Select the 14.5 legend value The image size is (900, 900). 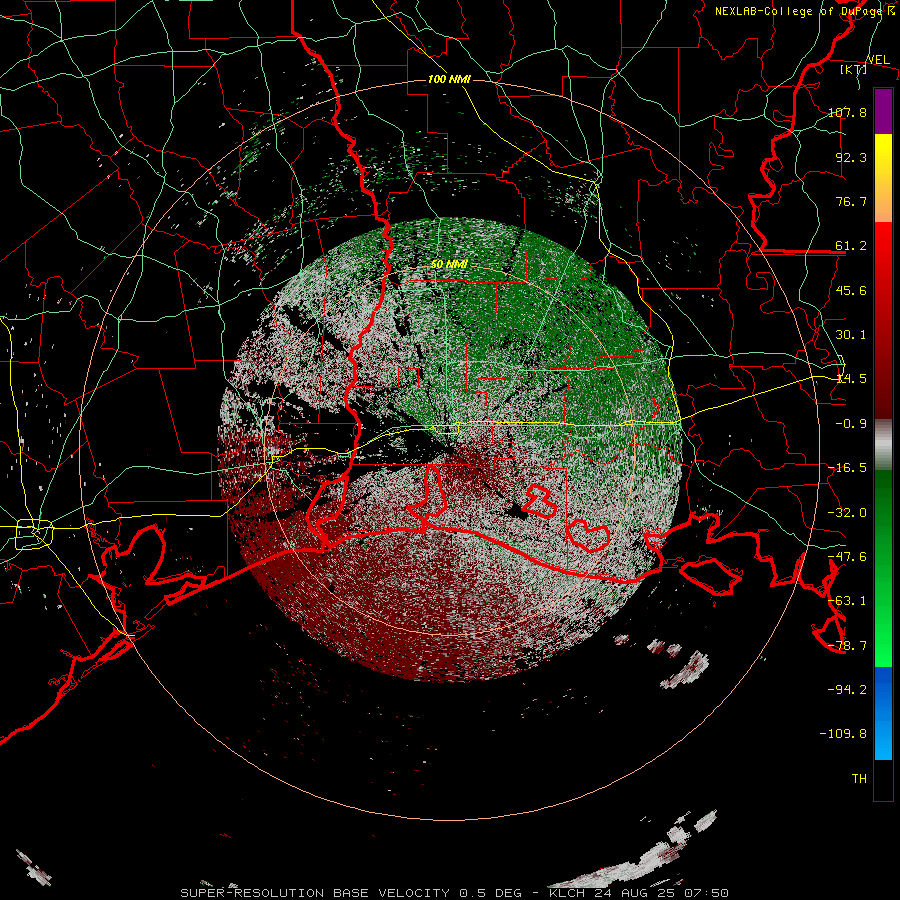[x=851, y=379]
